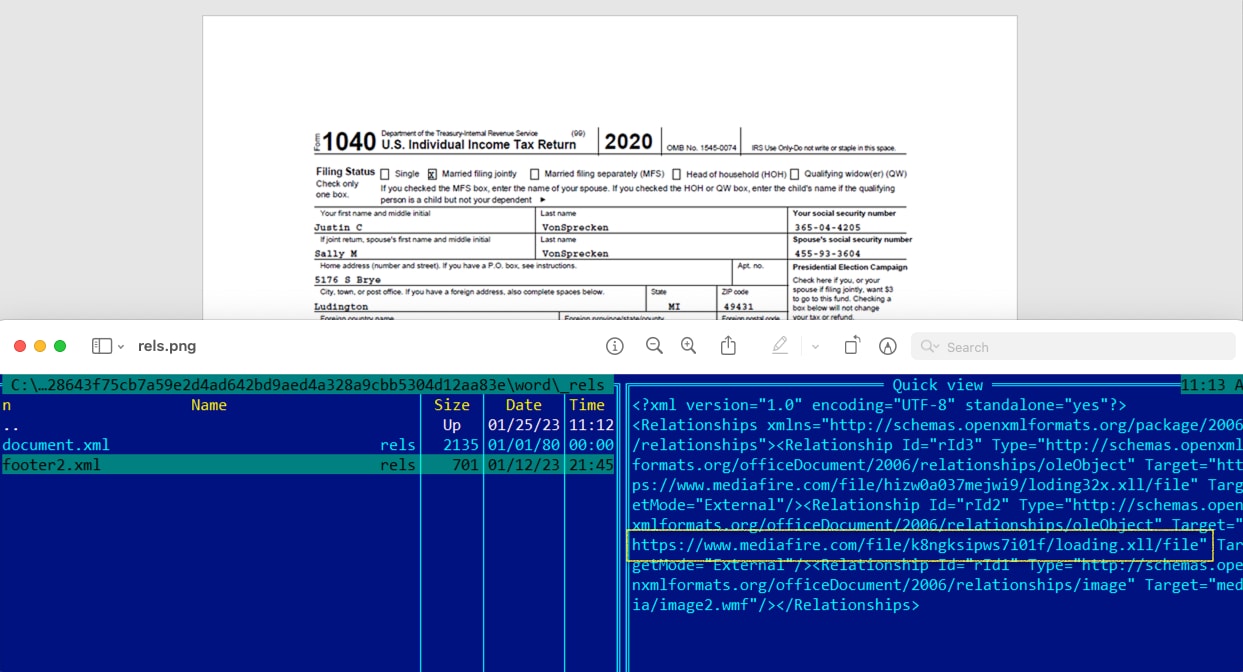
Task: Check the Head of household box
Action: (x=676, y=174)
